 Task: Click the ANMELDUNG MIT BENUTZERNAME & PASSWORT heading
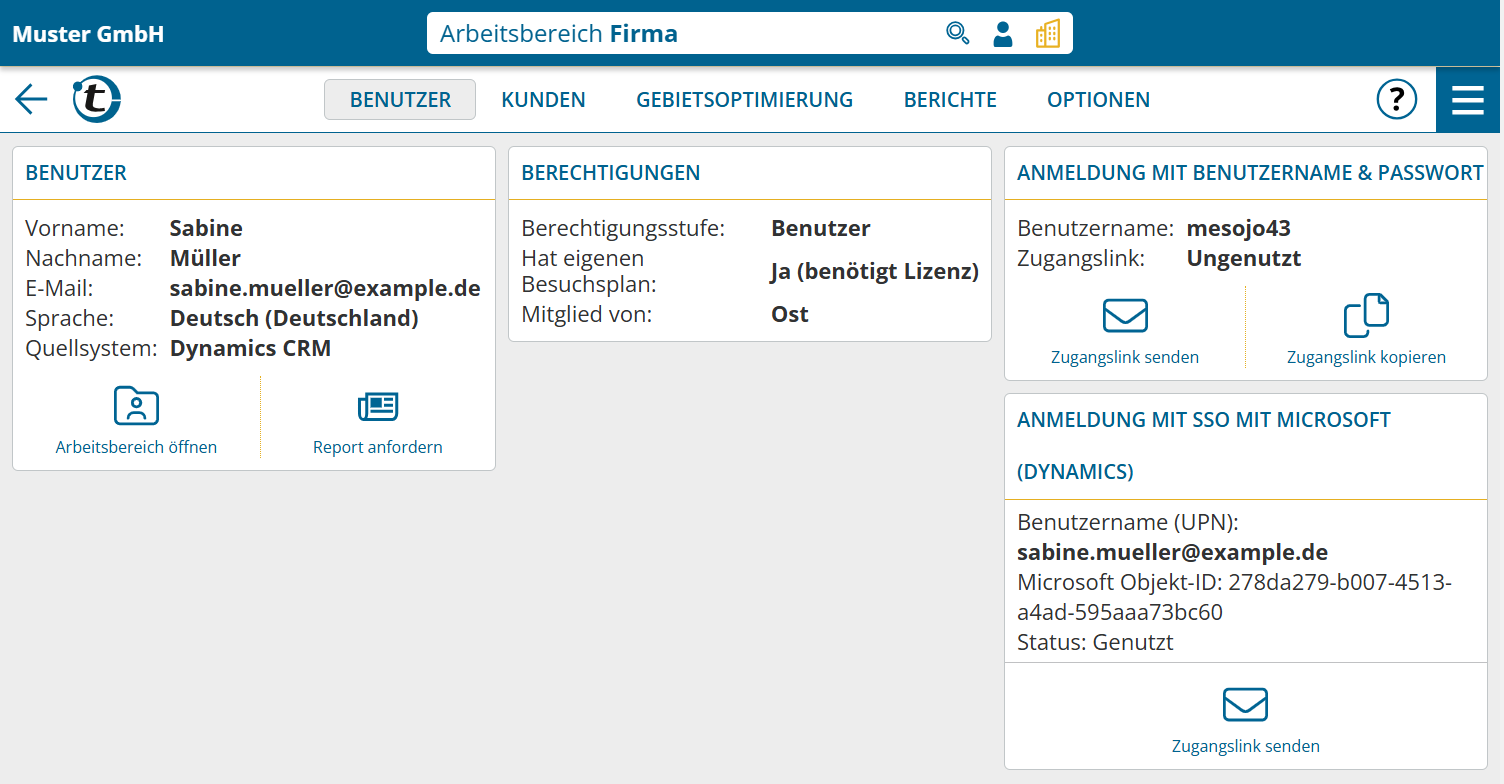[x=1250, y=173]
